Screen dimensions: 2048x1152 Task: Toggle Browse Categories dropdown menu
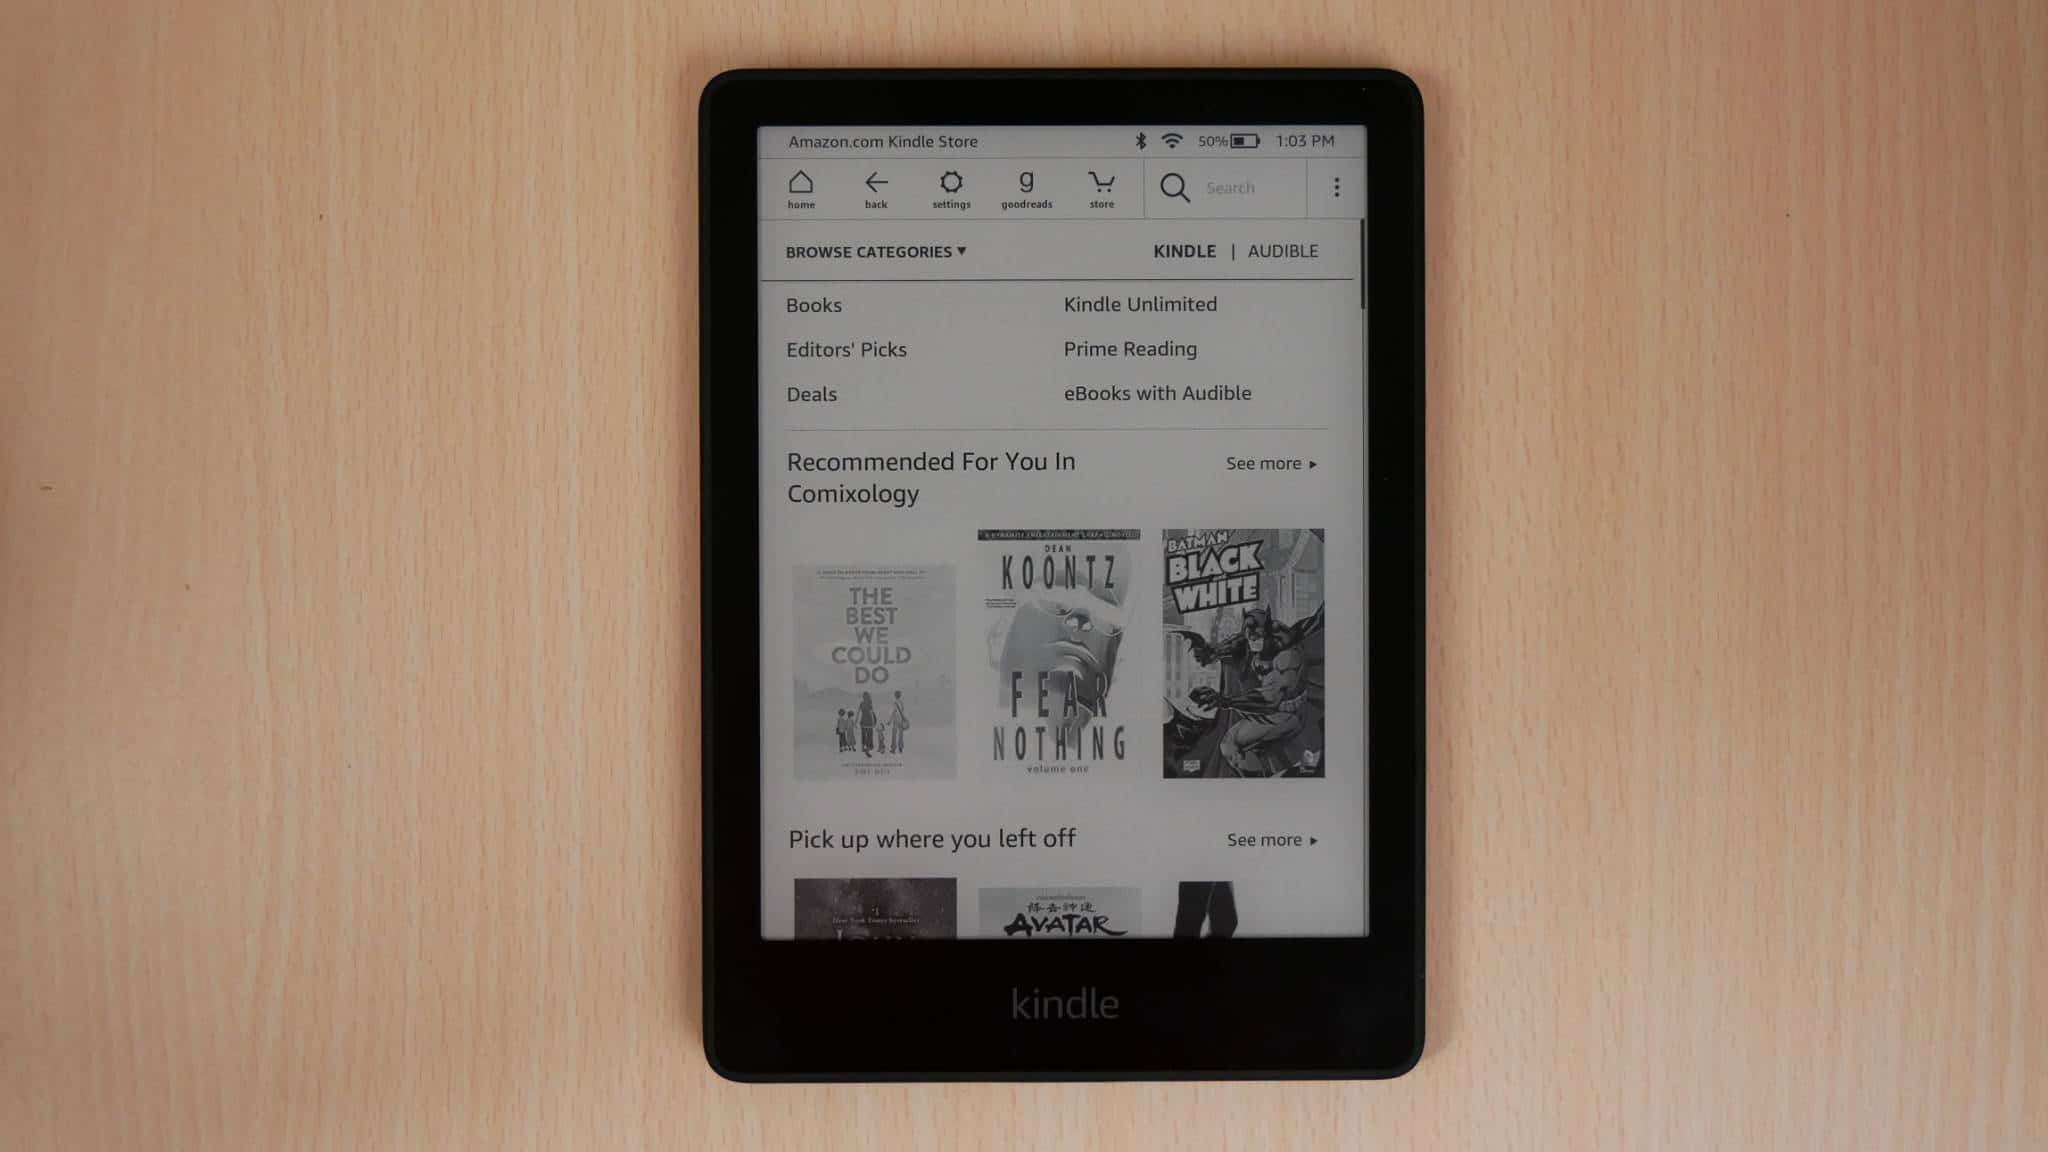[876, 250]
